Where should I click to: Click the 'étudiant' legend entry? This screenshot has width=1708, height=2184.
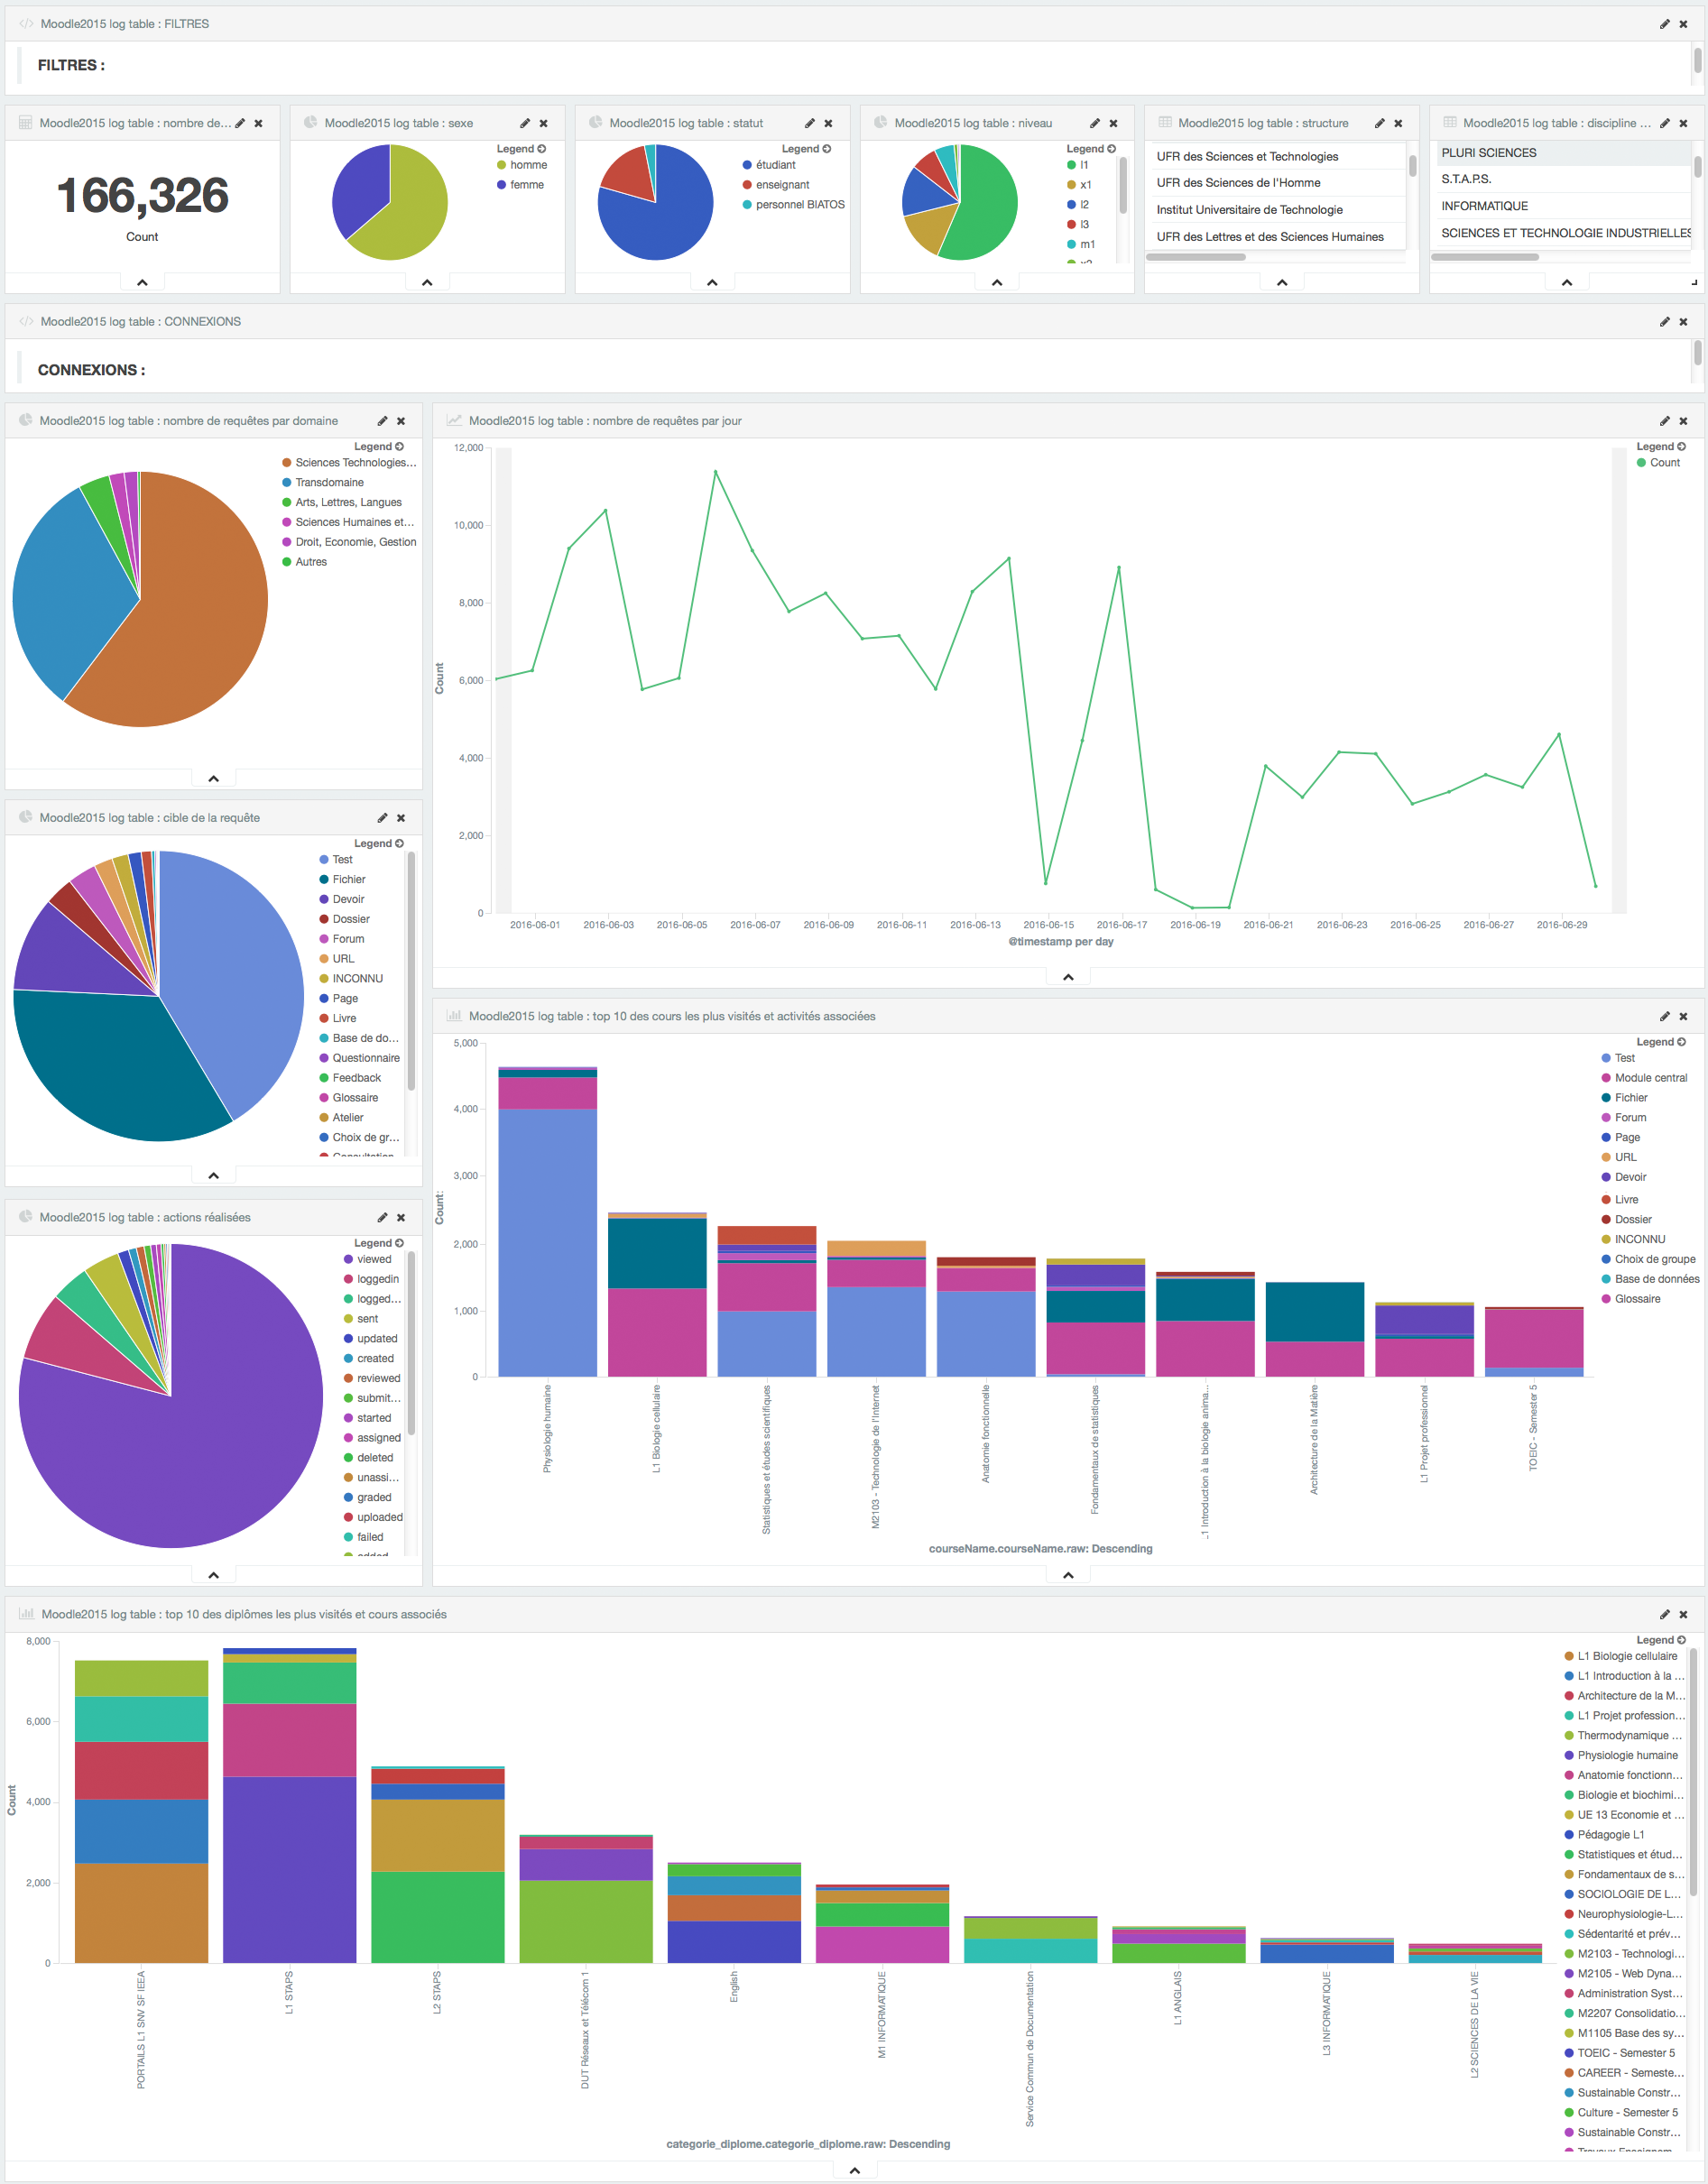(x=775, y=165)
